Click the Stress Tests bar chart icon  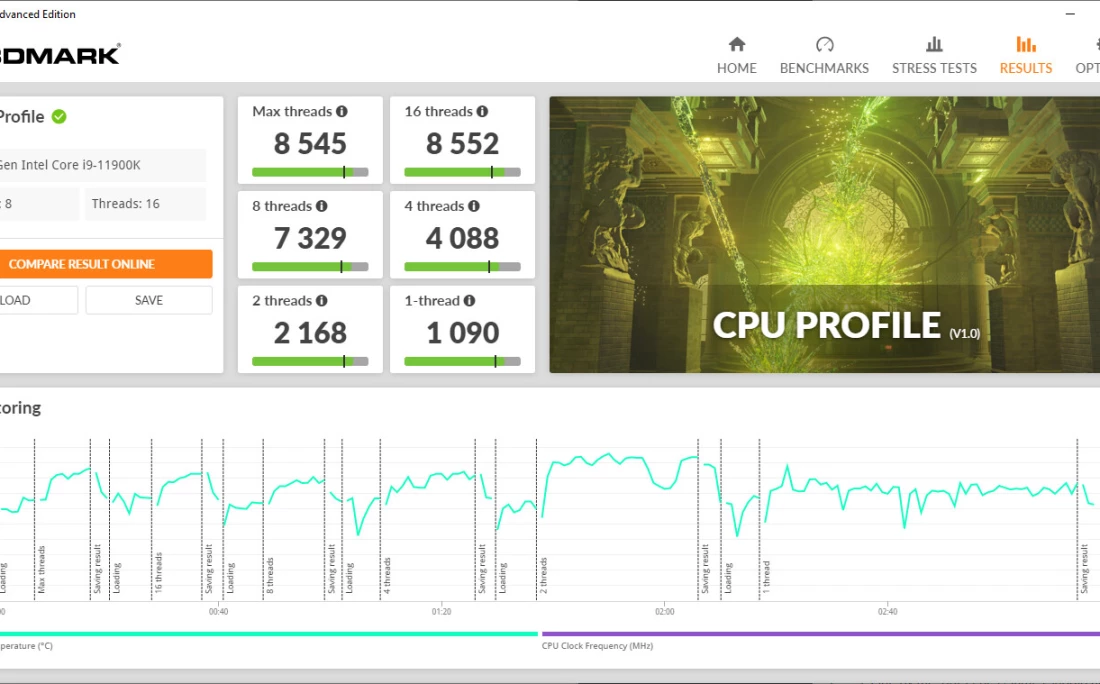(934, 44)
